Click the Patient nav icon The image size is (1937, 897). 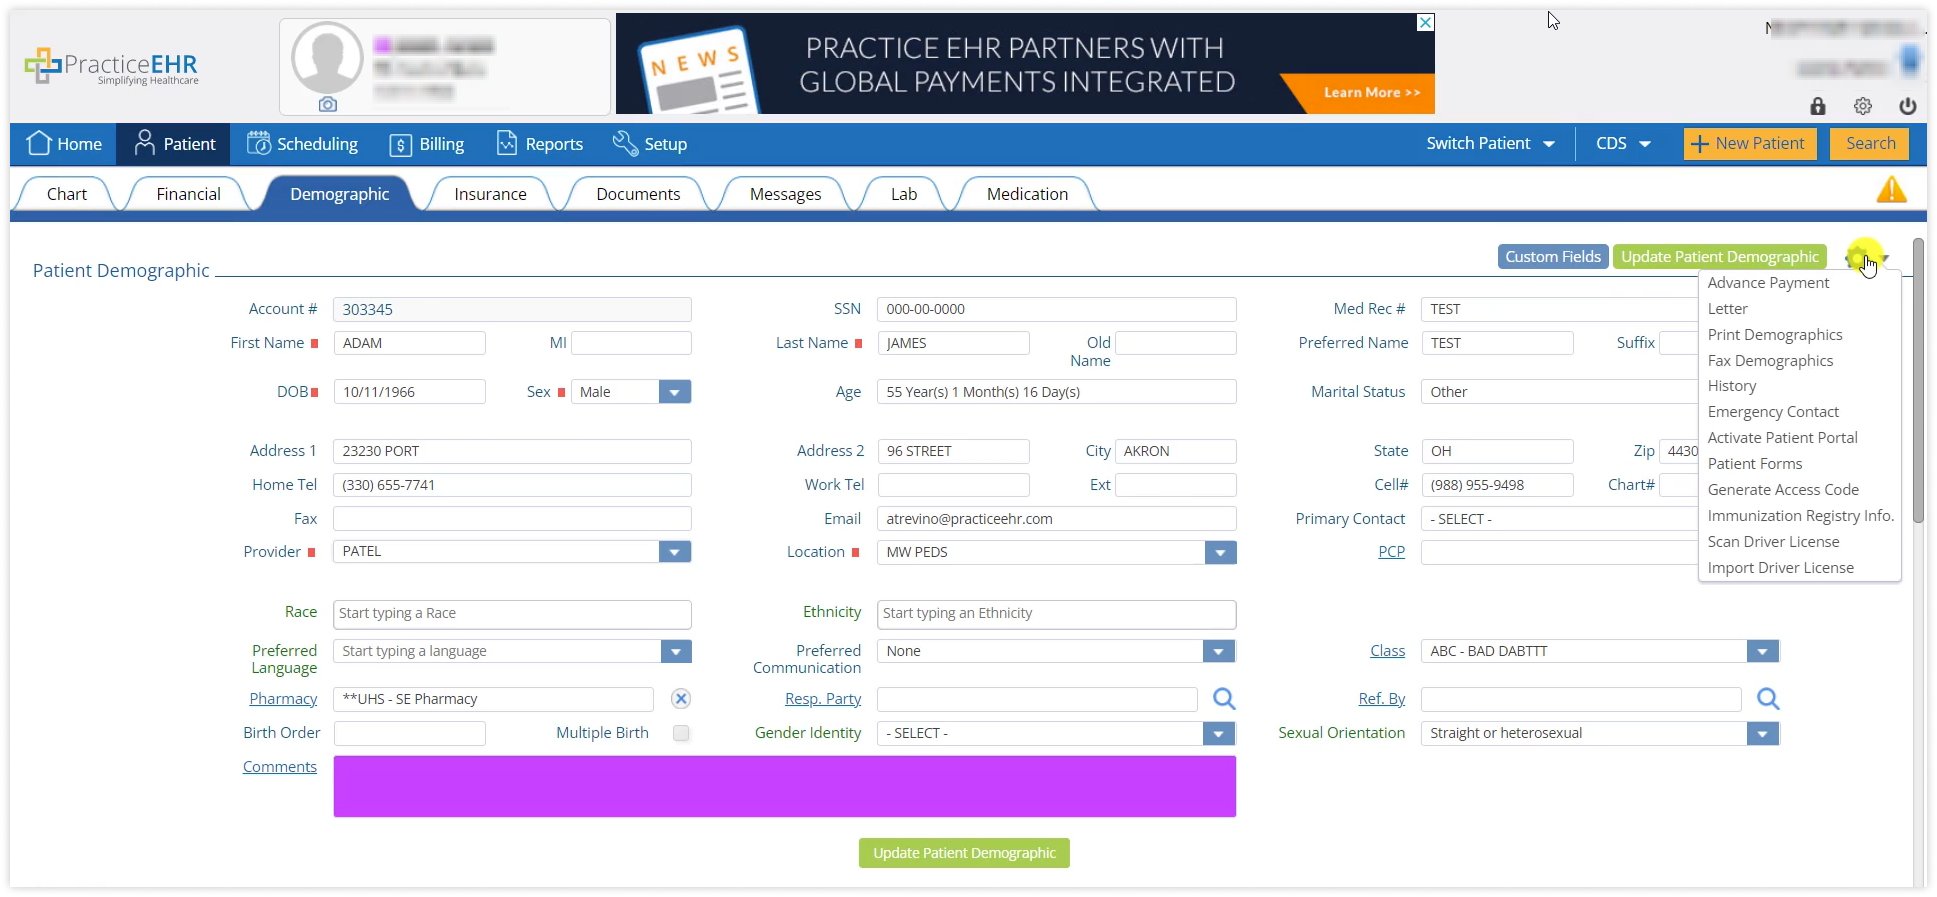145,143
